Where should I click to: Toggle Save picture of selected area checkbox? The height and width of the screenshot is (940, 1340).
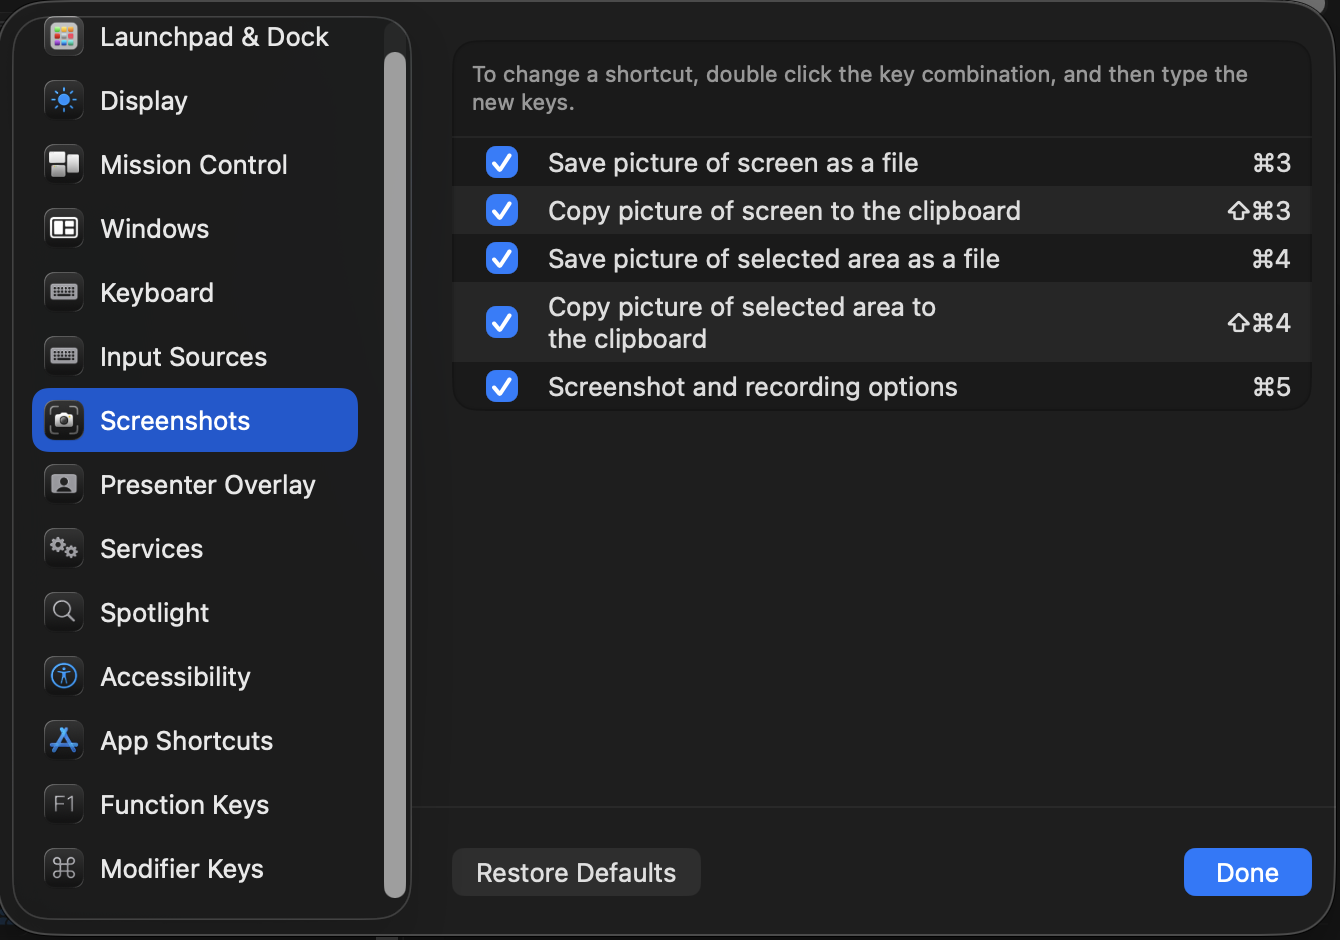502,259
